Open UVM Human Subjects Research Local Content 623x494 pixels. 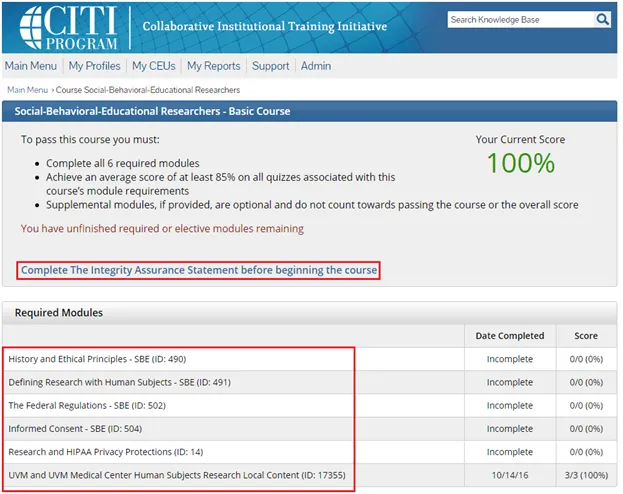(176, 474)
